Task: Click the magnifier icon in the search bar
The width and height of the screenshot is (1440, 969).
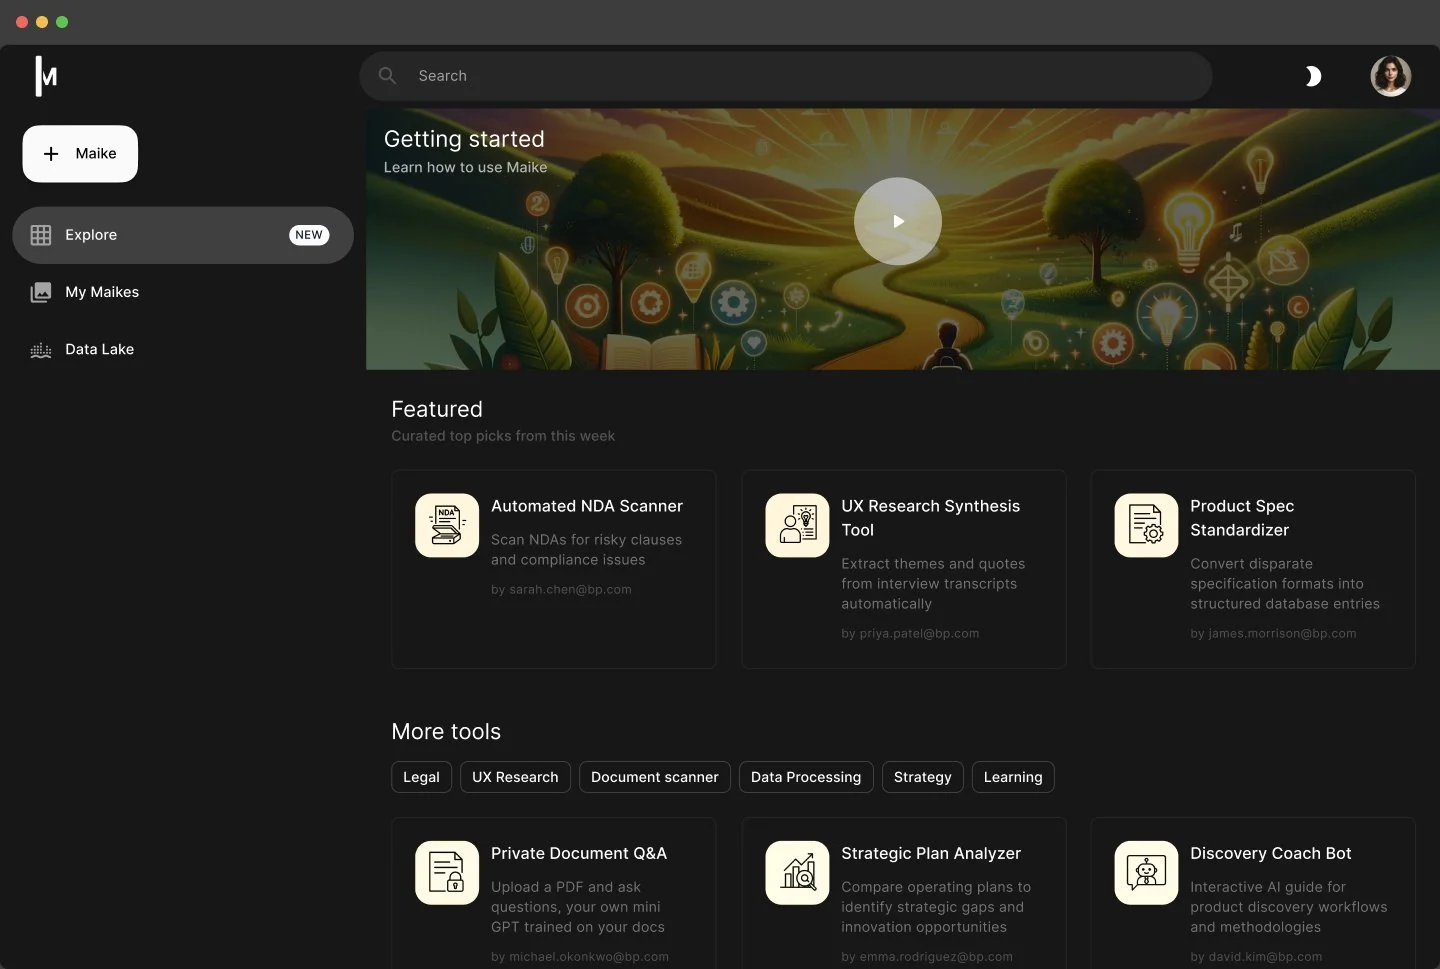Action: [387, 76]
